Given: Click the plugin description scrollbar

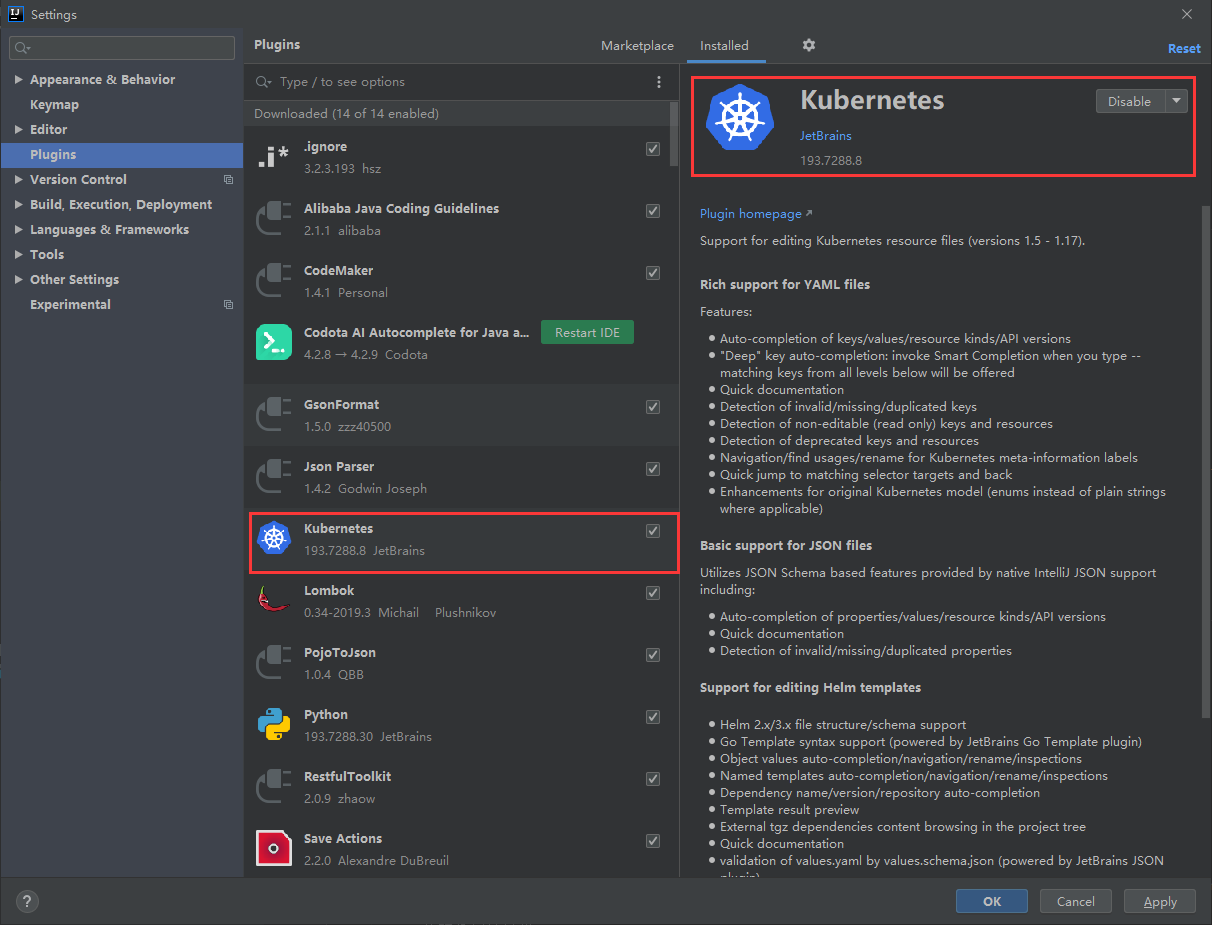Looking at the screenshot, I should pos(1204,460).
